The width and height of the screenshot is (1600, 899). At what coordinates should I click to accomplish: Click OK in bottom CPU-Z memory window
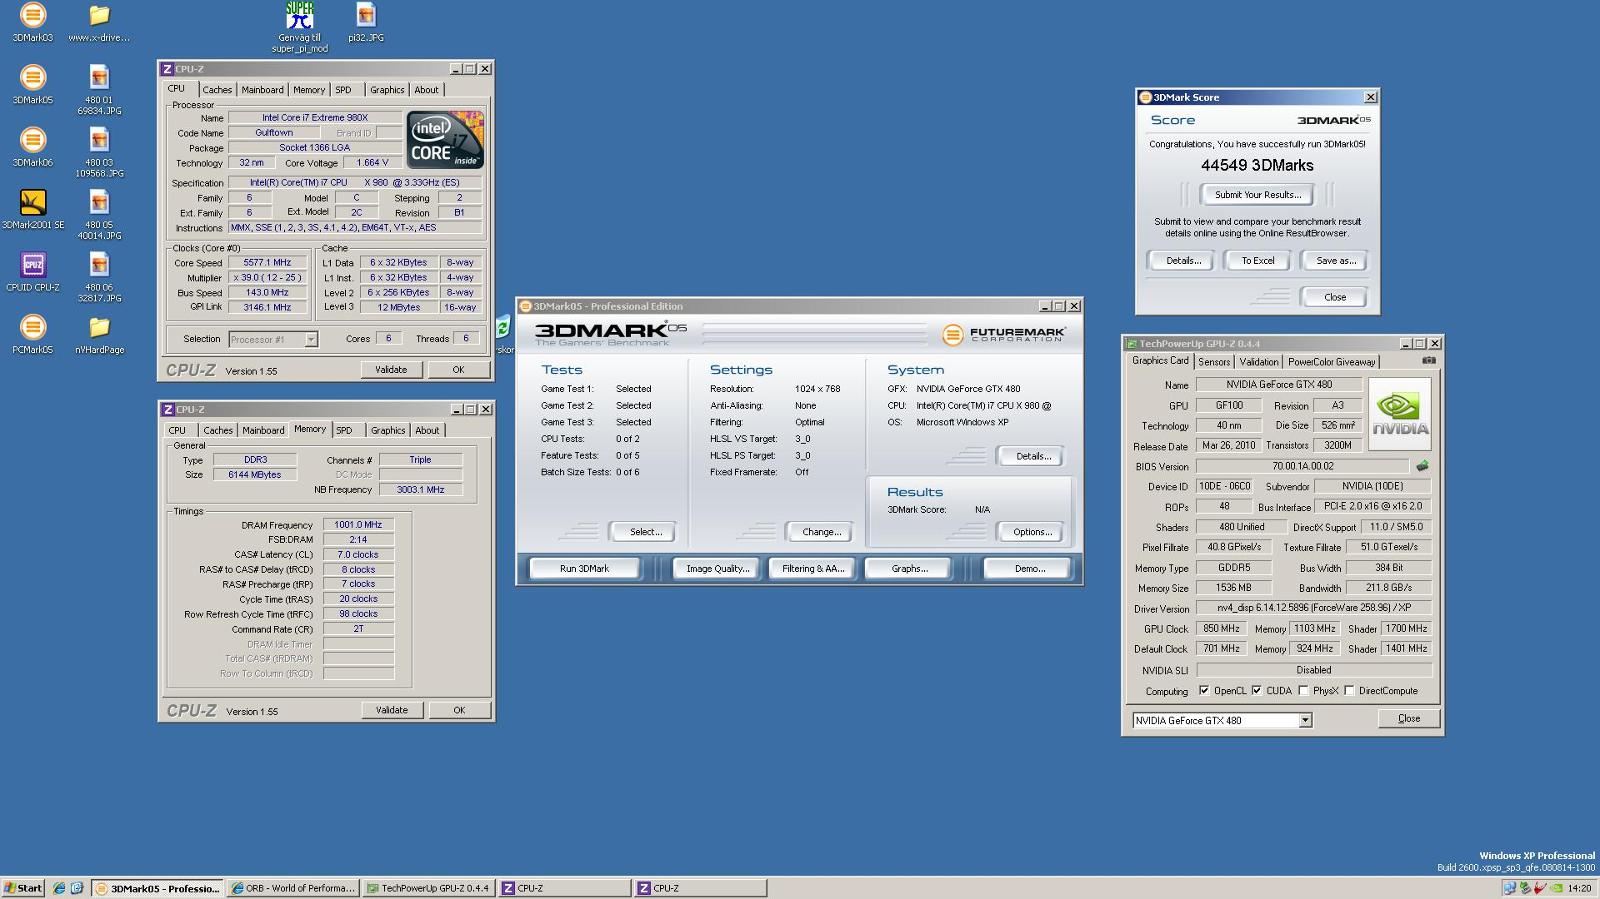tap(459, 710)
